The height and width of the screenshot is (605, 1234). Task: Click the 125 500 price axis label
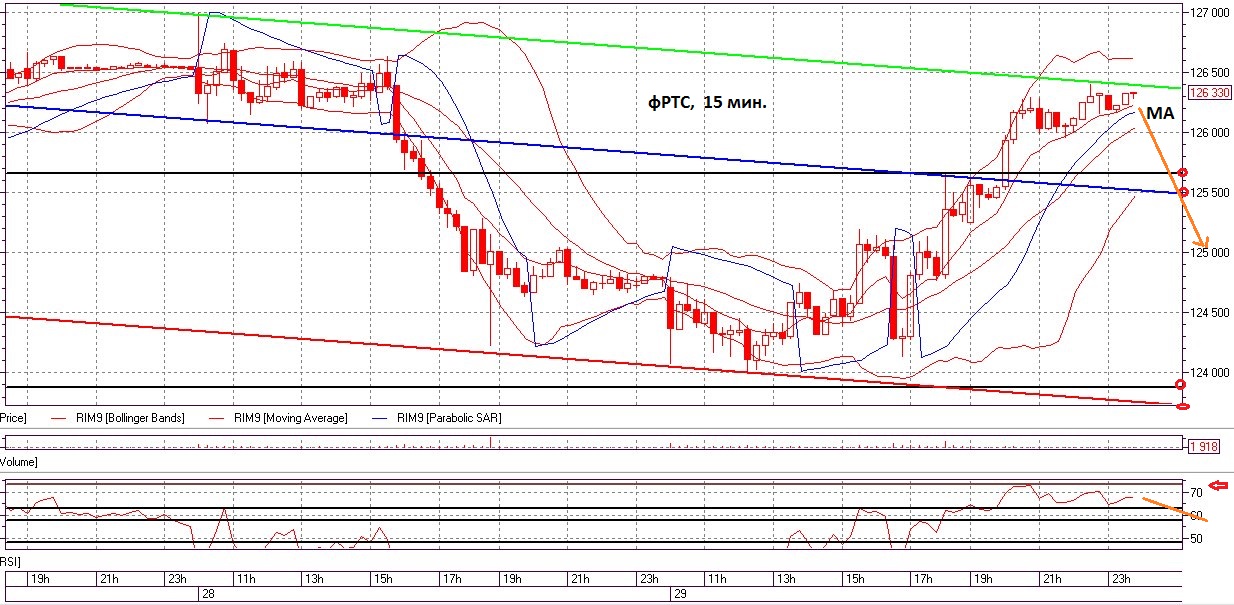[1210, 192]
